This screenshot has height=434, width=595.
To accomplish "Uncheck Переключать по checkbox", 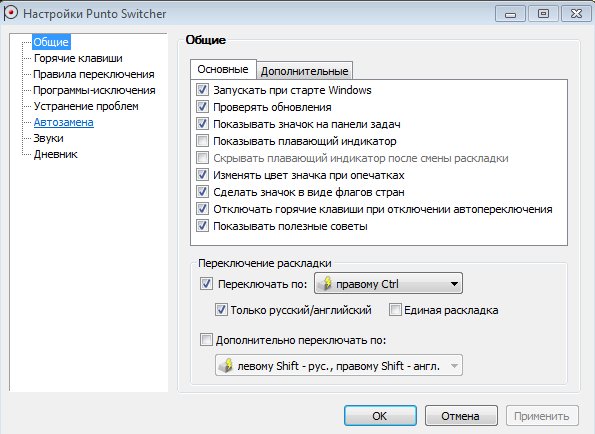I will click(206, 284).
